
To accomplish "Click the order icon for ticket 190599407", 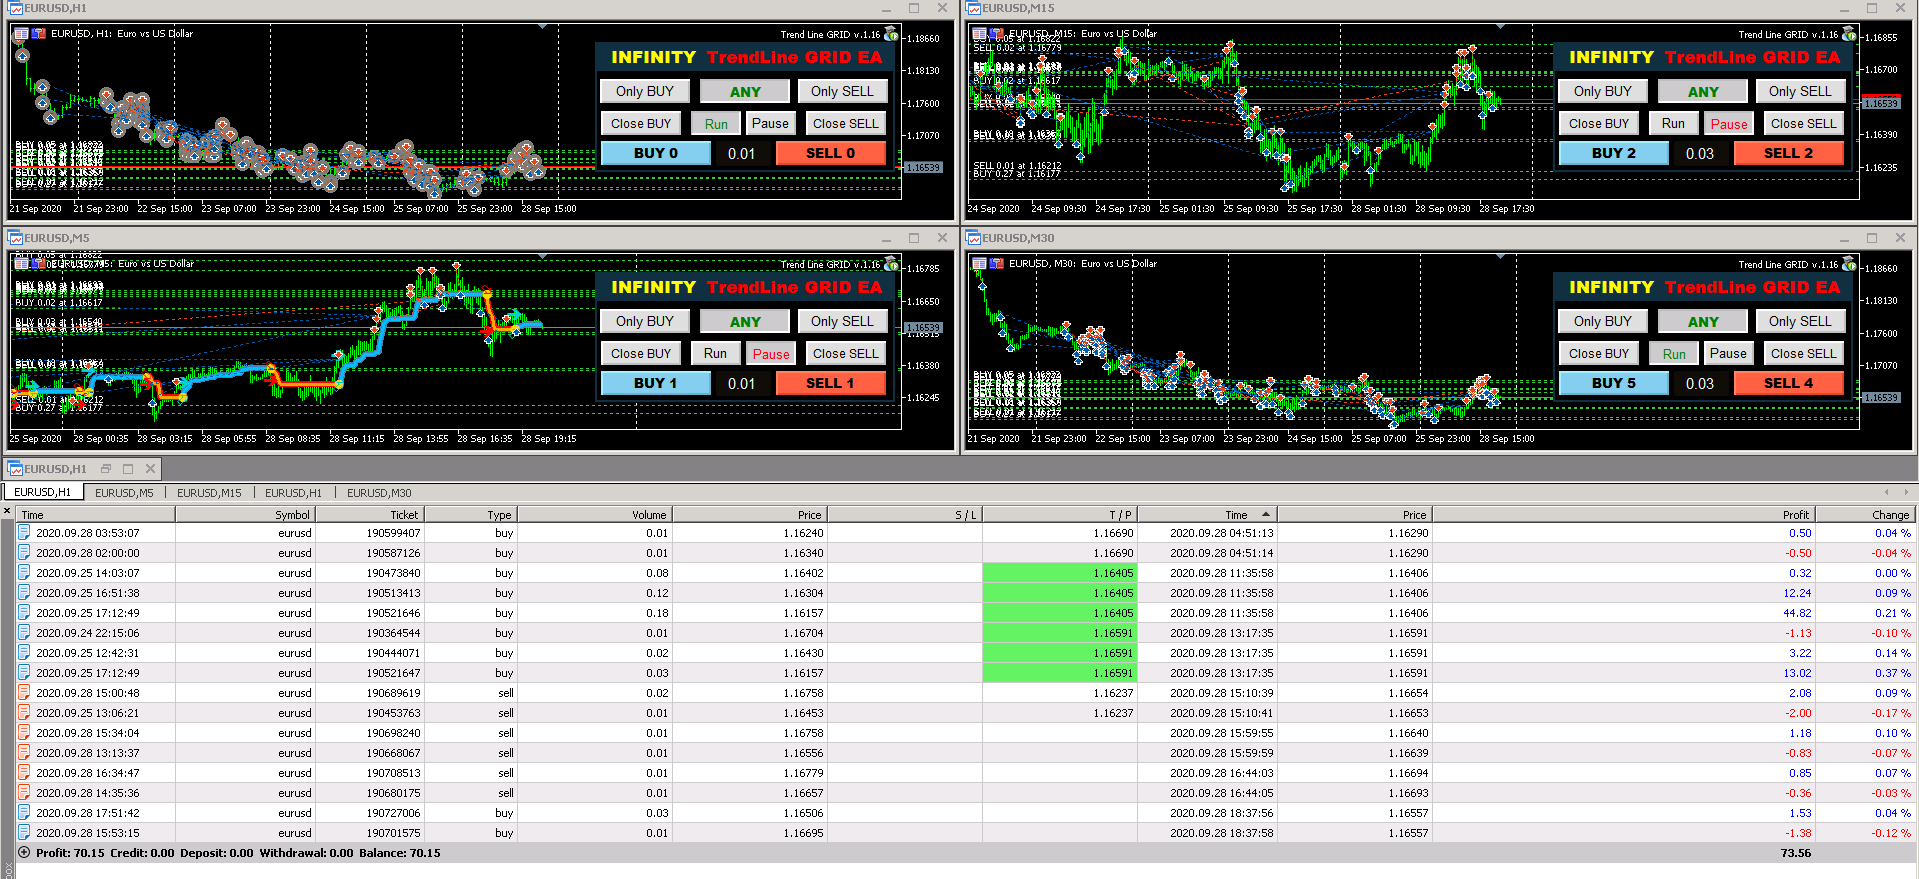I will pos(24,533).
